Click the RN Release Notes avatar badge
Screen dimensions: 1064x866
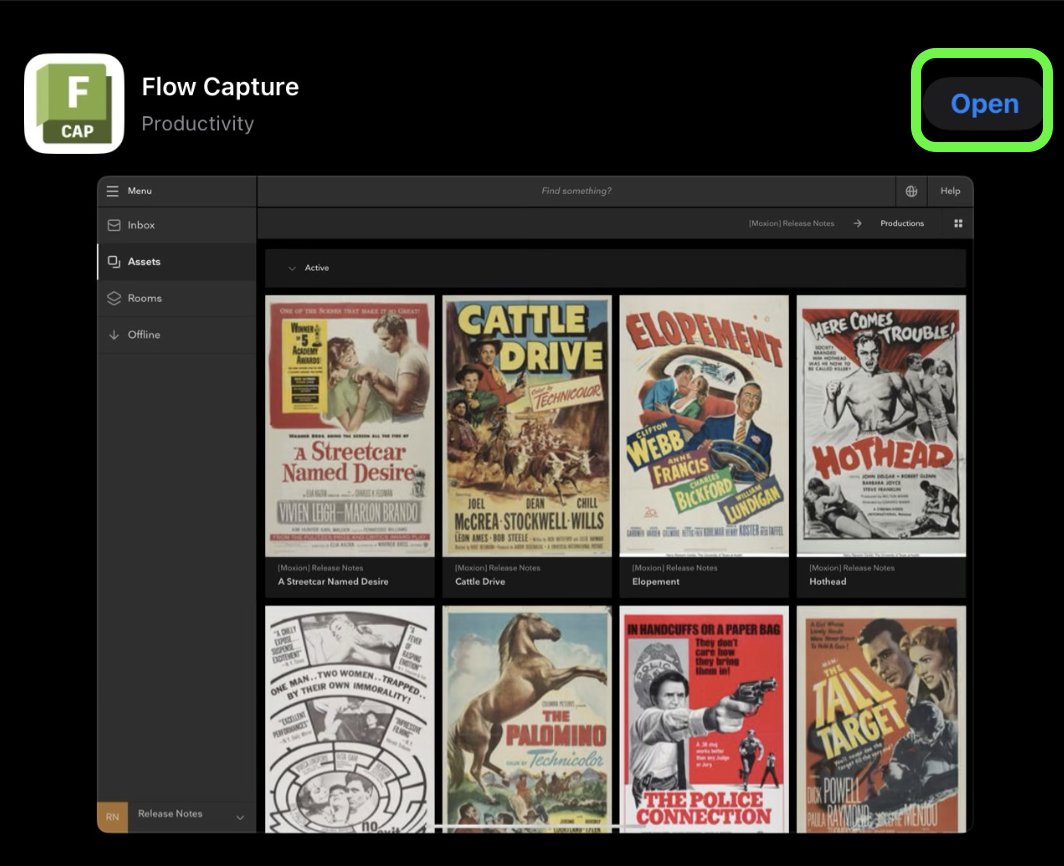(x=113, y=815)
